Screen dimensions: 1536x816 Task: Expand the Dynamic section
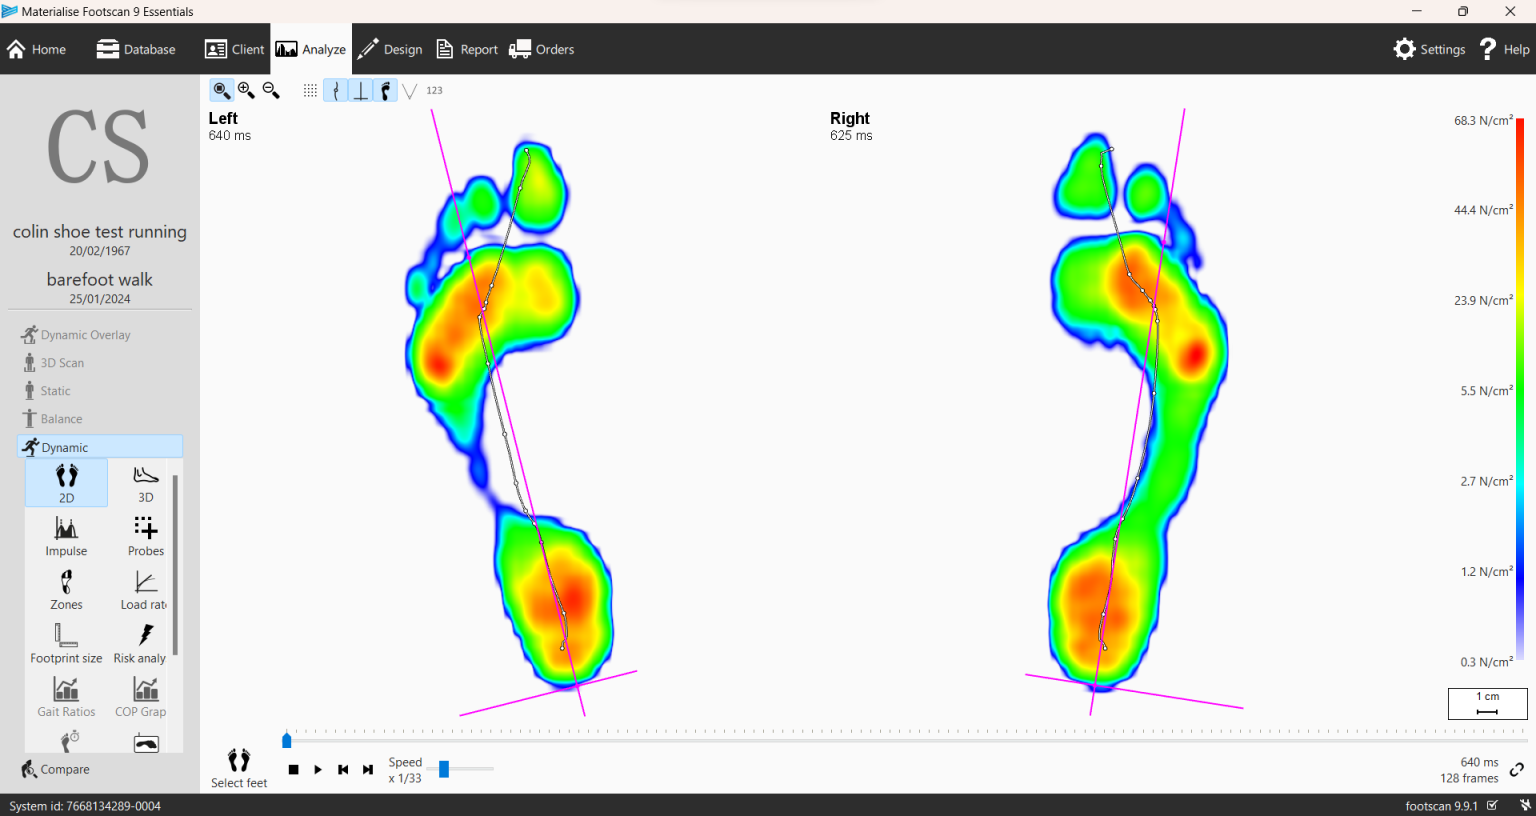point(100,447)
